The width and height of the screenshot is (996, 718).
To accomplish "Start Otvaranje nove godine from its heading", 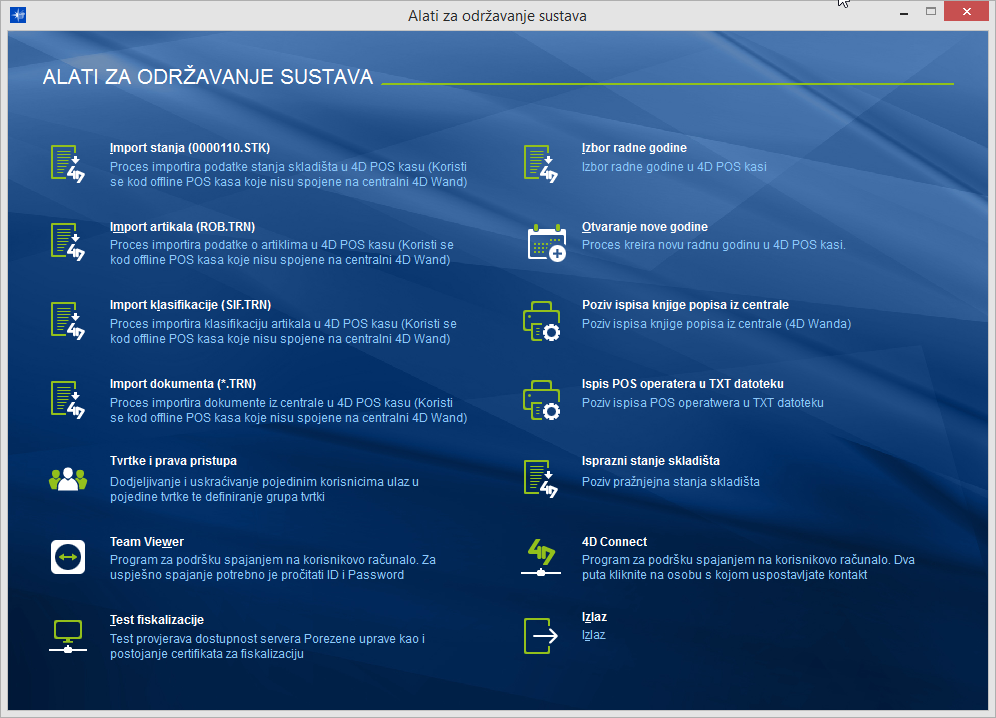I will coord(645,227).
